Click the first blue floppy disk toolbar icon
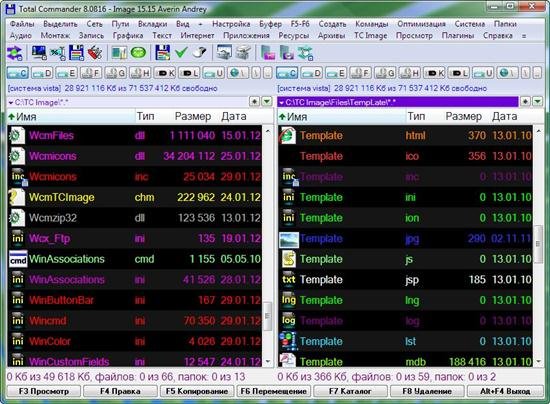The width and height of the screenshot is (550, 404). (x=76, y=53)
